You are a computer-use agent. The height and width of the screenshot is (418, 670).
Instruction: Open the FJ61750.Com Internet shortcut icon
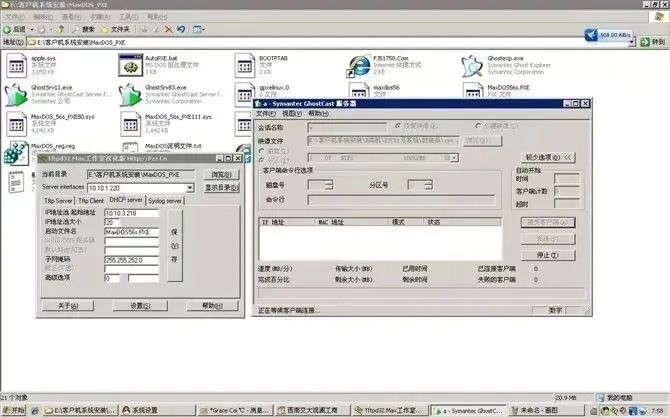(x=359, y=66)
